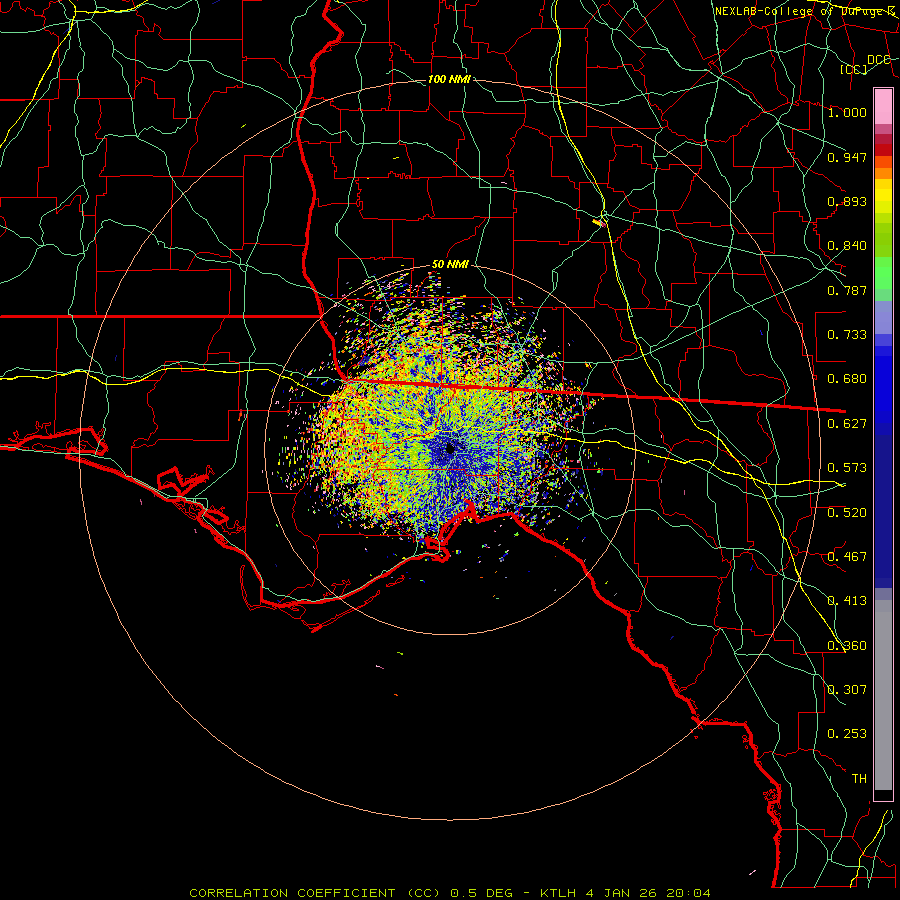Viewport: 900px width, 900px height.
Task: Click the 0.573 color scale value
Action: (x=847, y=468)
